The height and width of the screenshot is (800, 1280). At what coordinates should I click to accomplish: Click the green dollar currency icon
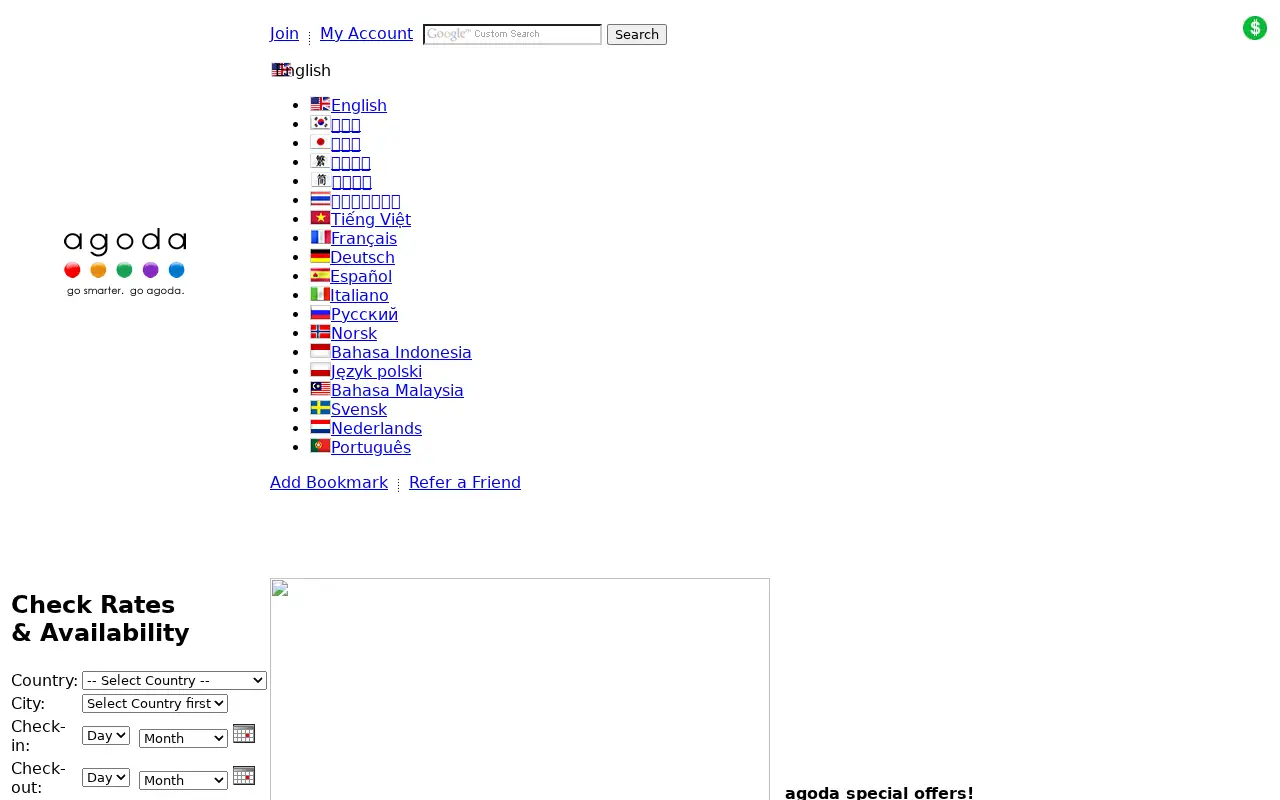click(x=1255, y=28)
